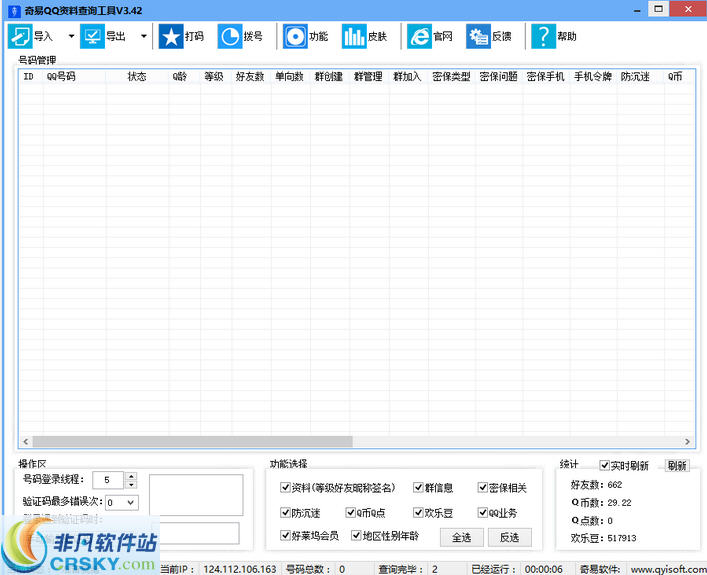Viewport: 707px width, 575px height.
Task: Click the 单向数 column header
Action: click(x=290, y=77)
